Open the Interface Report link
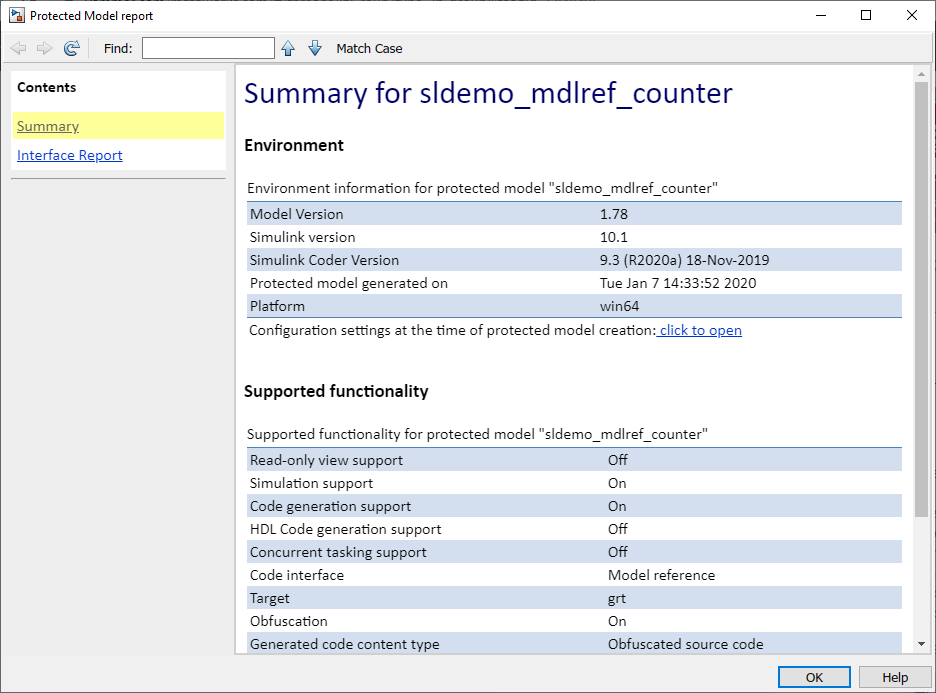The height and width of the screenshot is (693, 936). 70,155
